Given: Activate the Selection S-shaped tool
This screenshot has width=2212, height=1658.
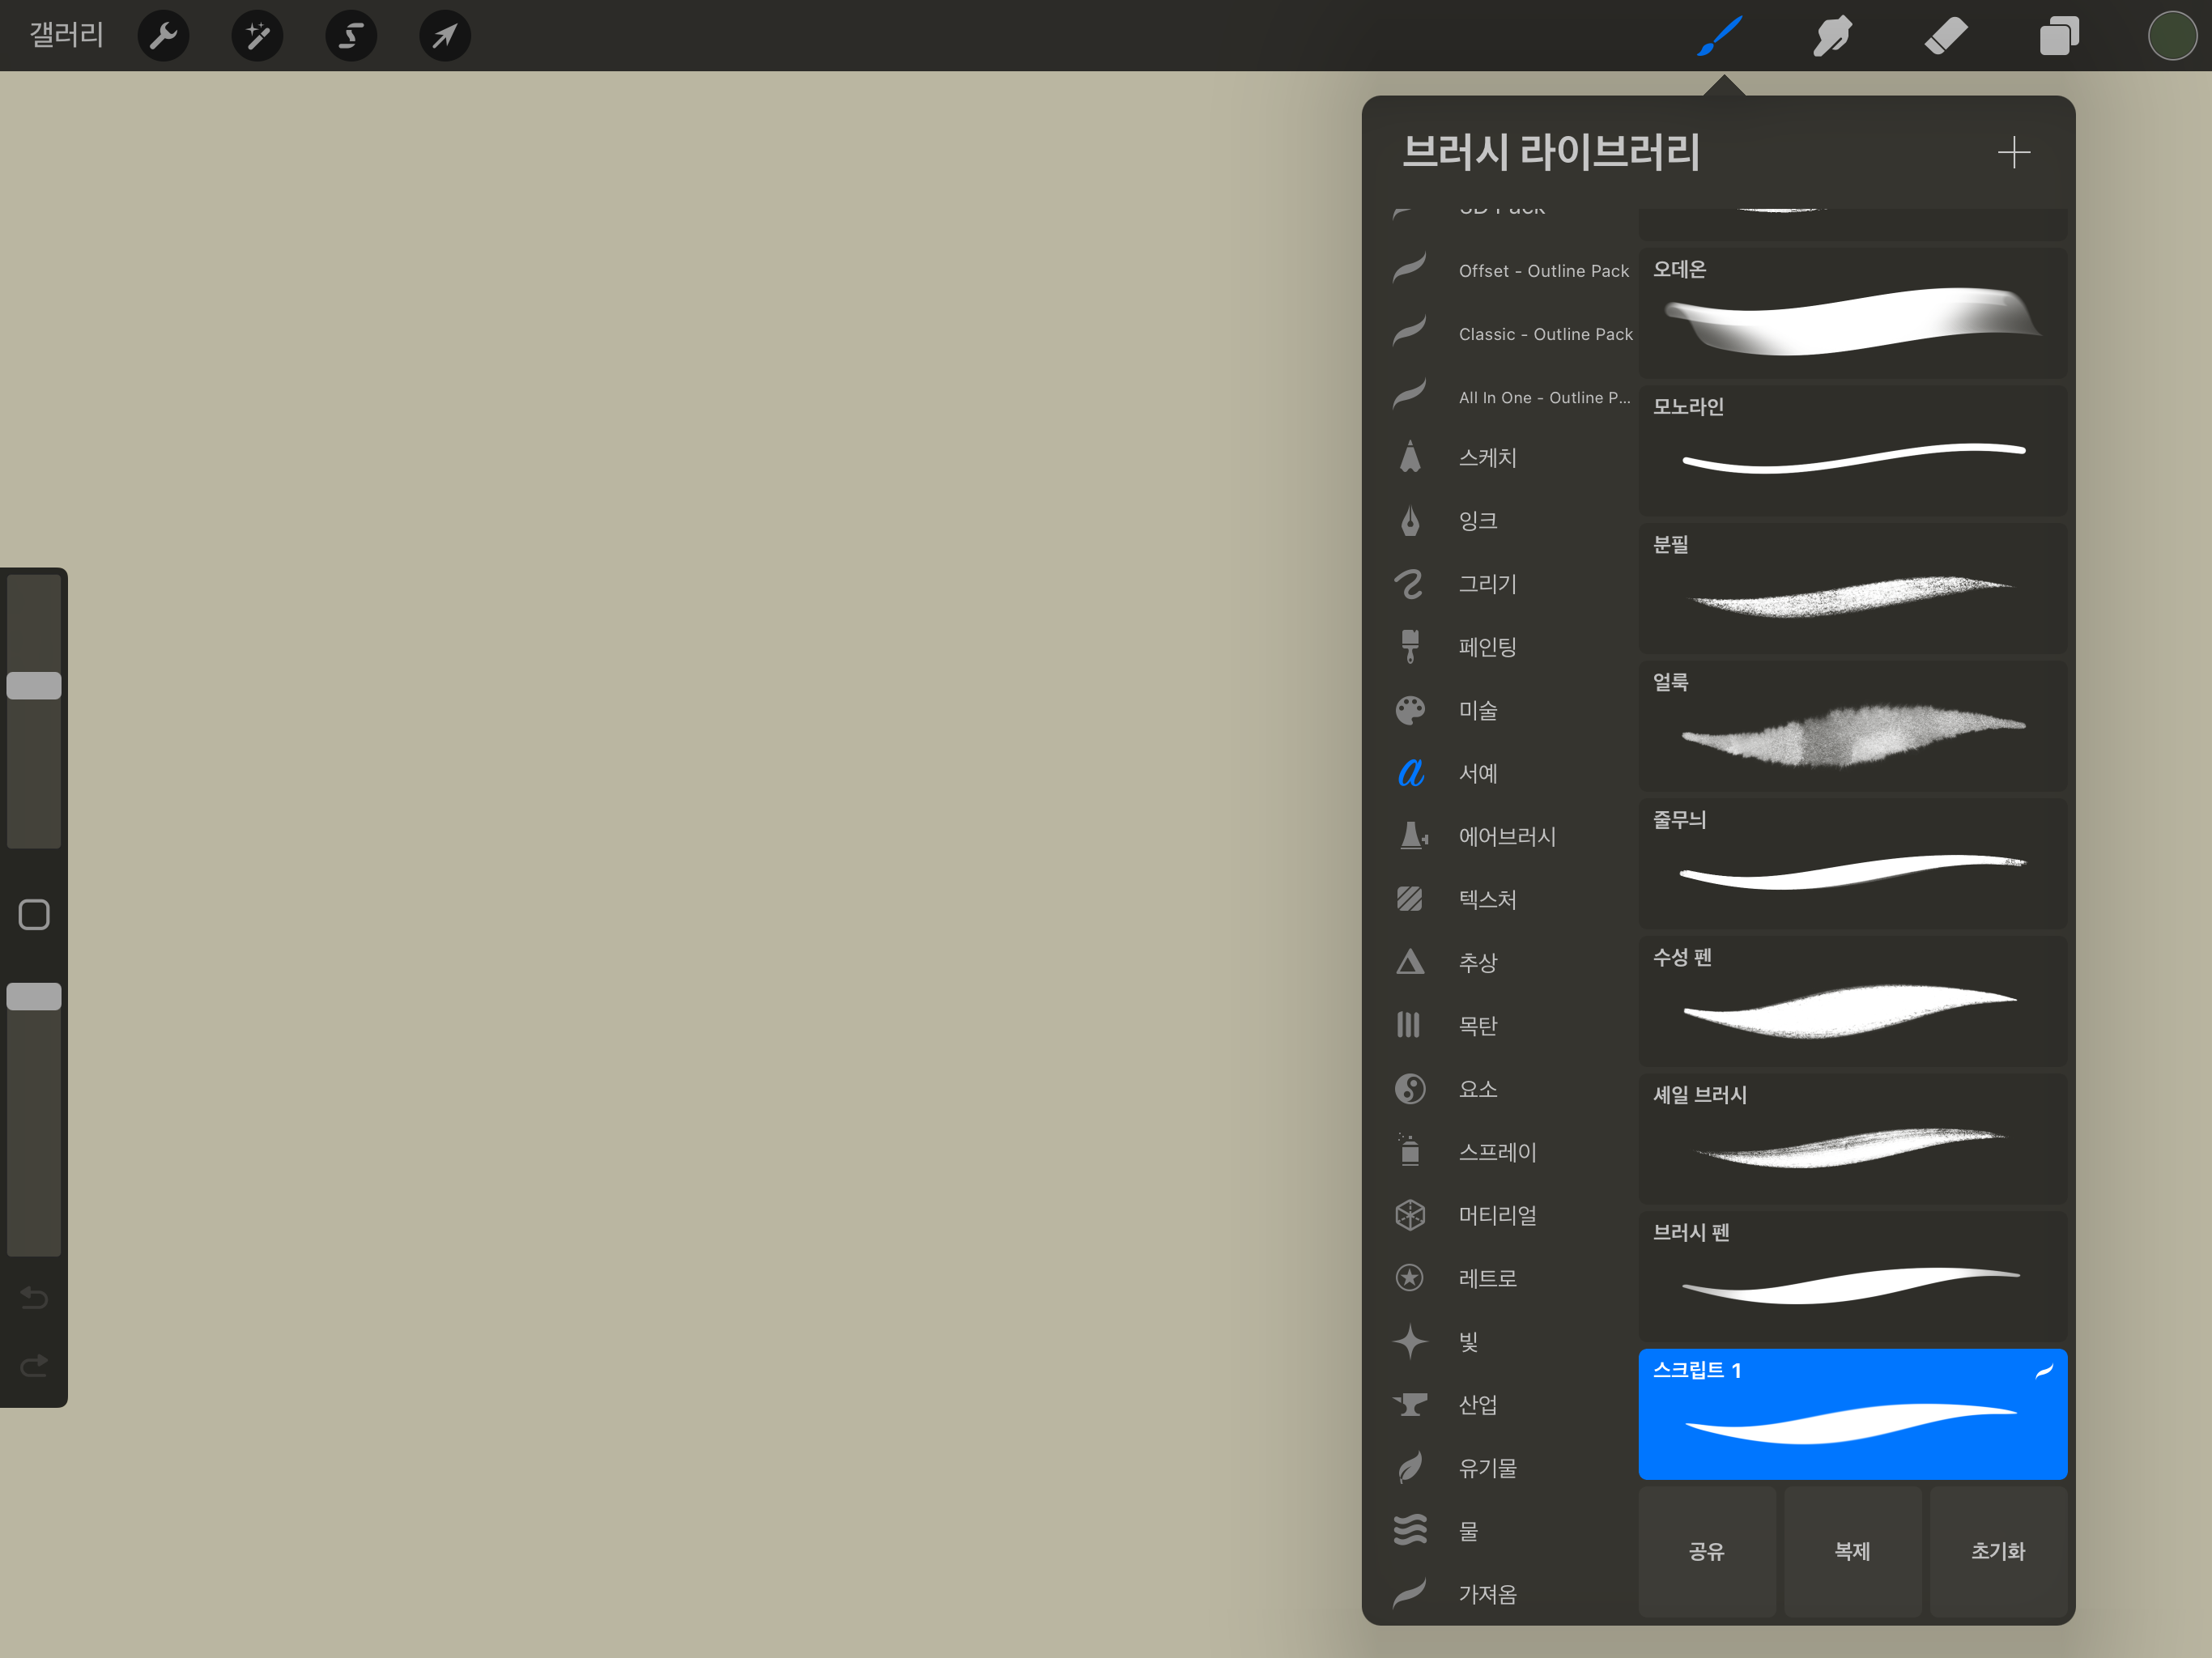Looking at the screenshot, I should click(351, 36).
